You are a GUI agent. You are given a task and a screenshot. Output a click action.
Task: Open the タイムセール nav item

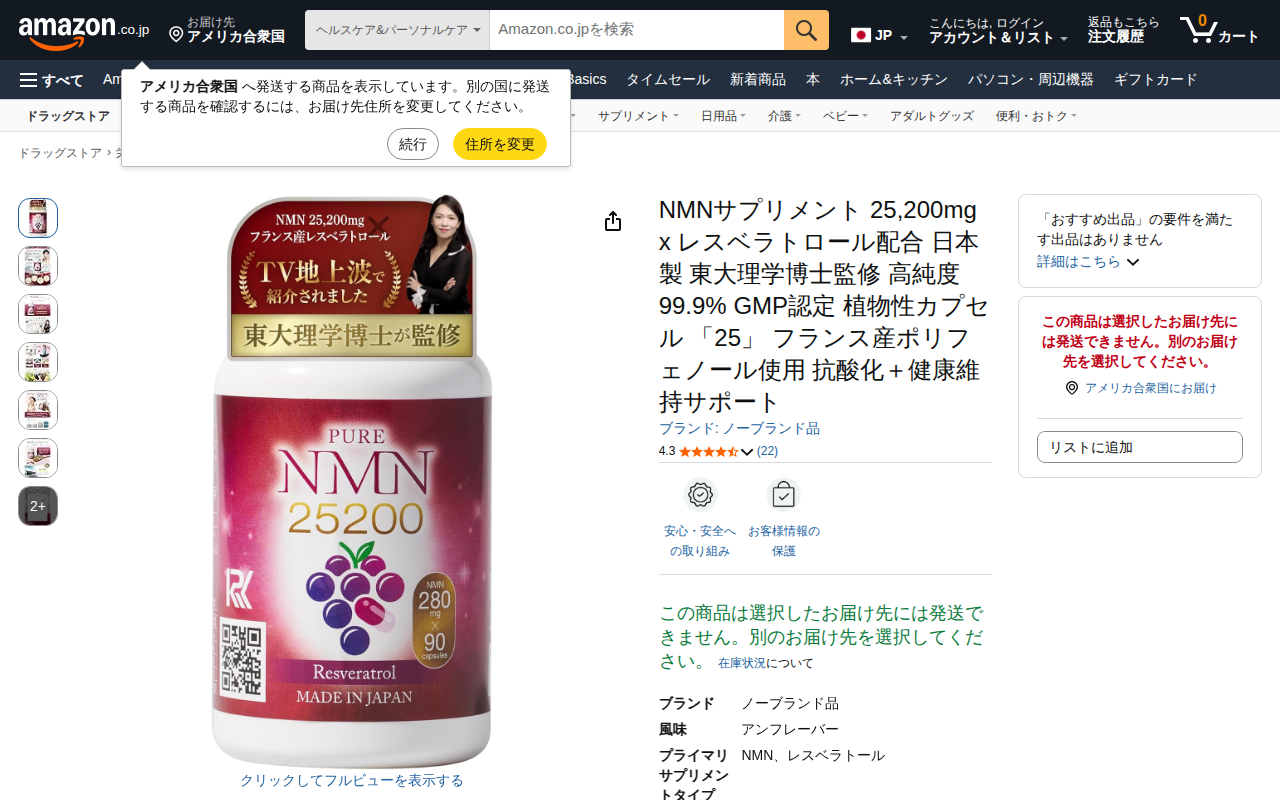(668, 80)
